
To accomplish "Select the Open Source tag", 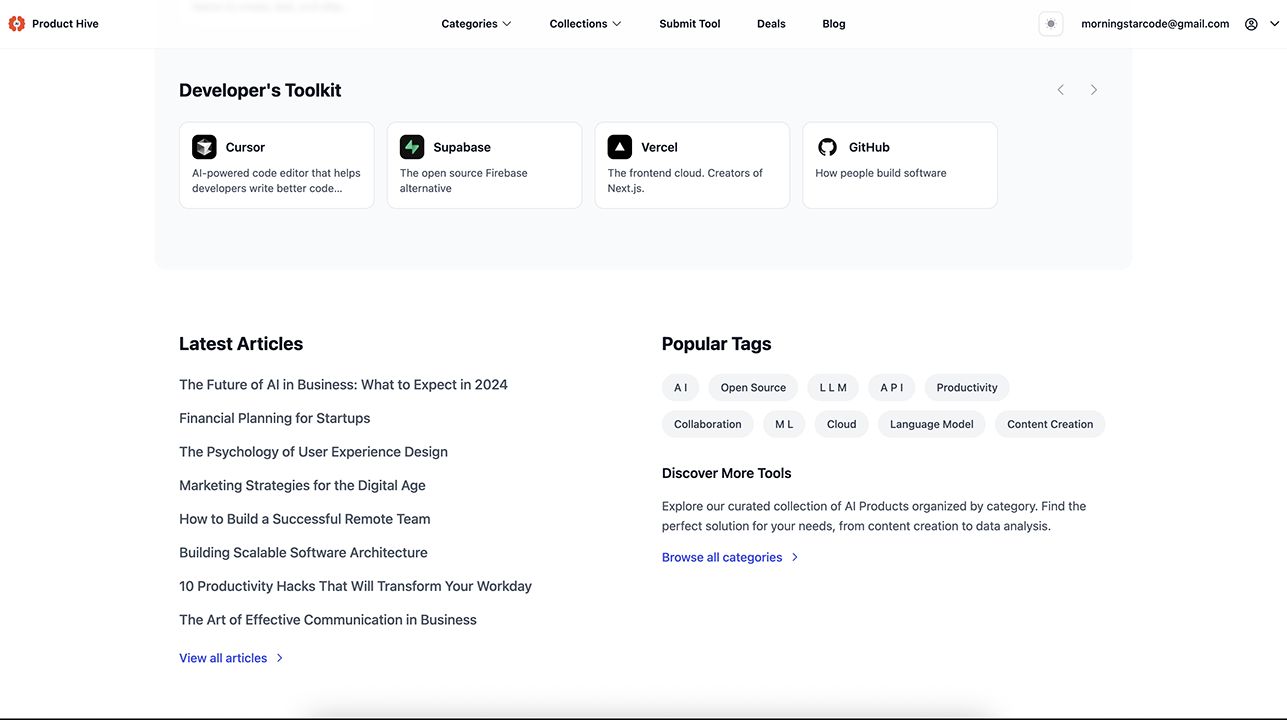I will [753, 388].
